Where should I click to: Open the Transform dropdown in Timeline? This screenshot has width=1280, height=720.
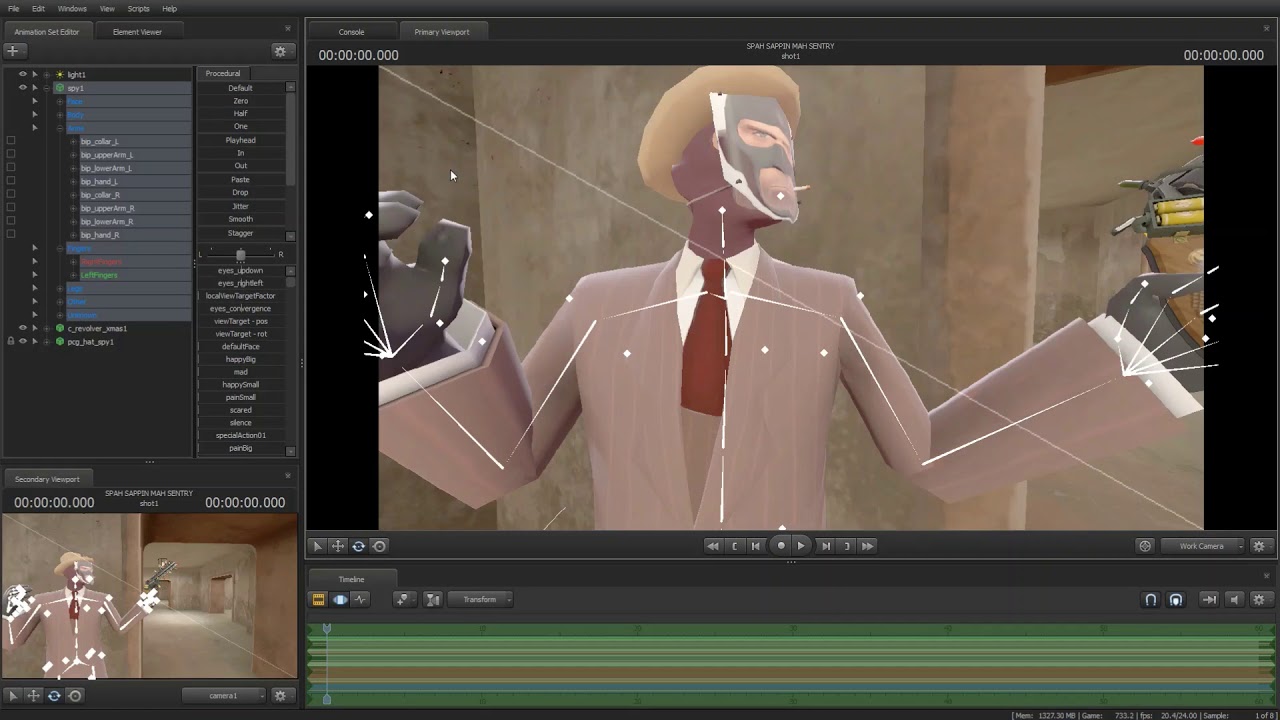click(x=481, y=600)
